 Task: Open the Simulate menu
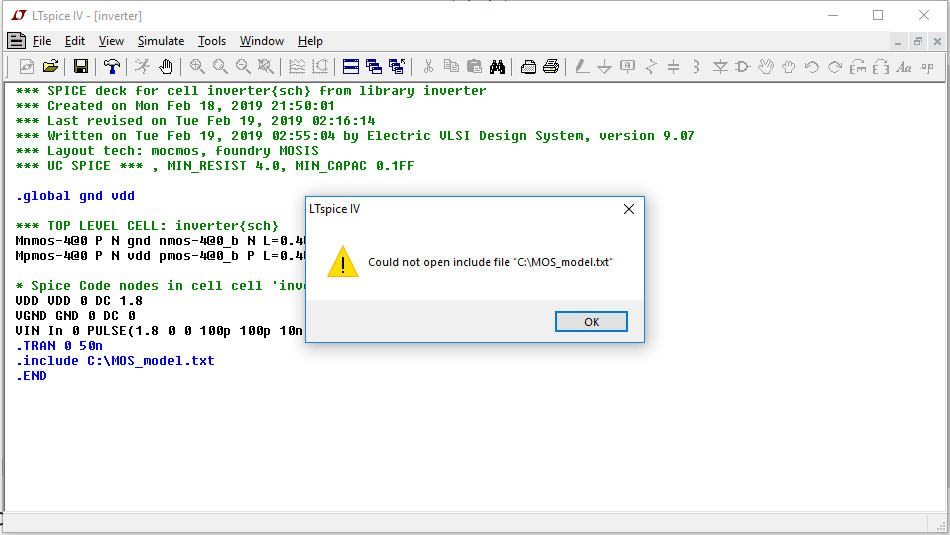pyautogui.click(x=161, y=41)
